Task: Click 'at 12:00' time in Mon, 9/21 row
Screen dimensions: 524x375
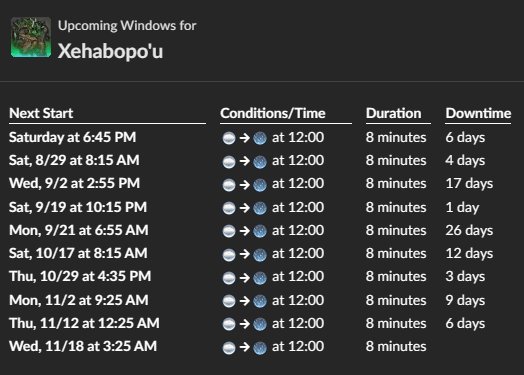Action: [x=298, y=230]
